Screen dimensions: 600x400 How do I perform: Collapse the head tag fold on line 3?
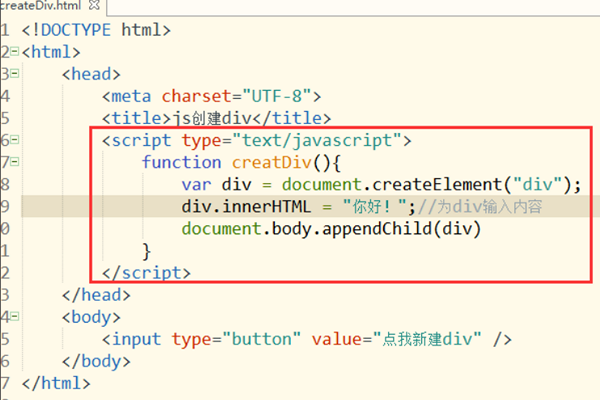tap(15, 73)
